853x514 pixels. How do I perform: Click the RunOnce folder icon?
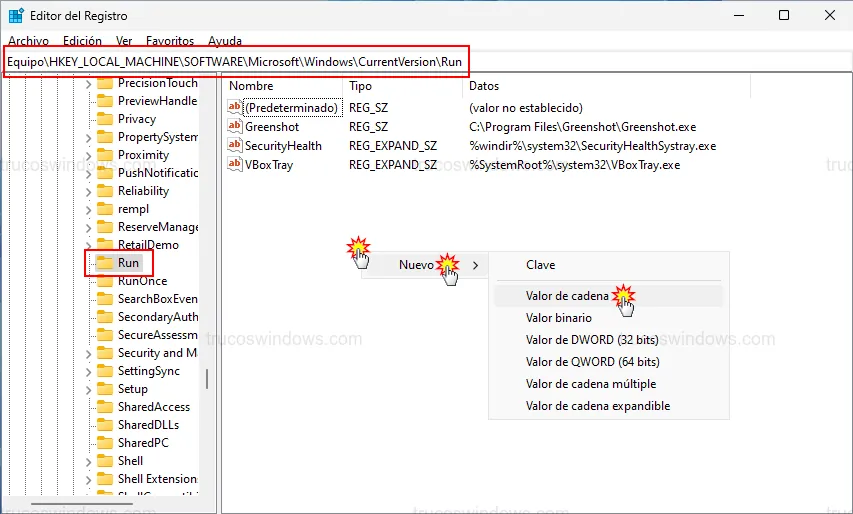[x=103, y=281]
